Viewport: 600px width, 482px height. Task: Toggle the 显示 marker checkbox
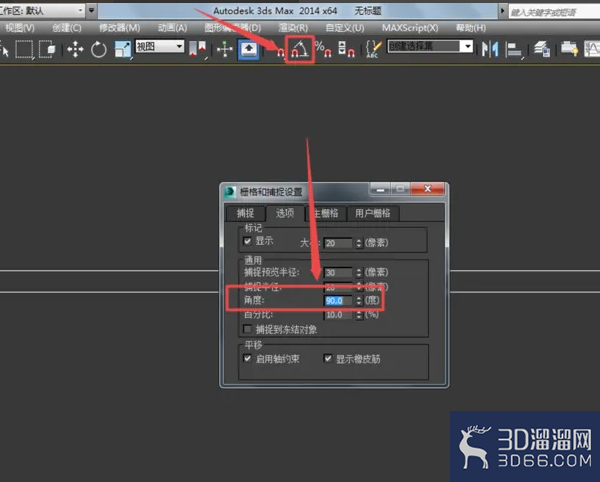(x=247, y=241)
